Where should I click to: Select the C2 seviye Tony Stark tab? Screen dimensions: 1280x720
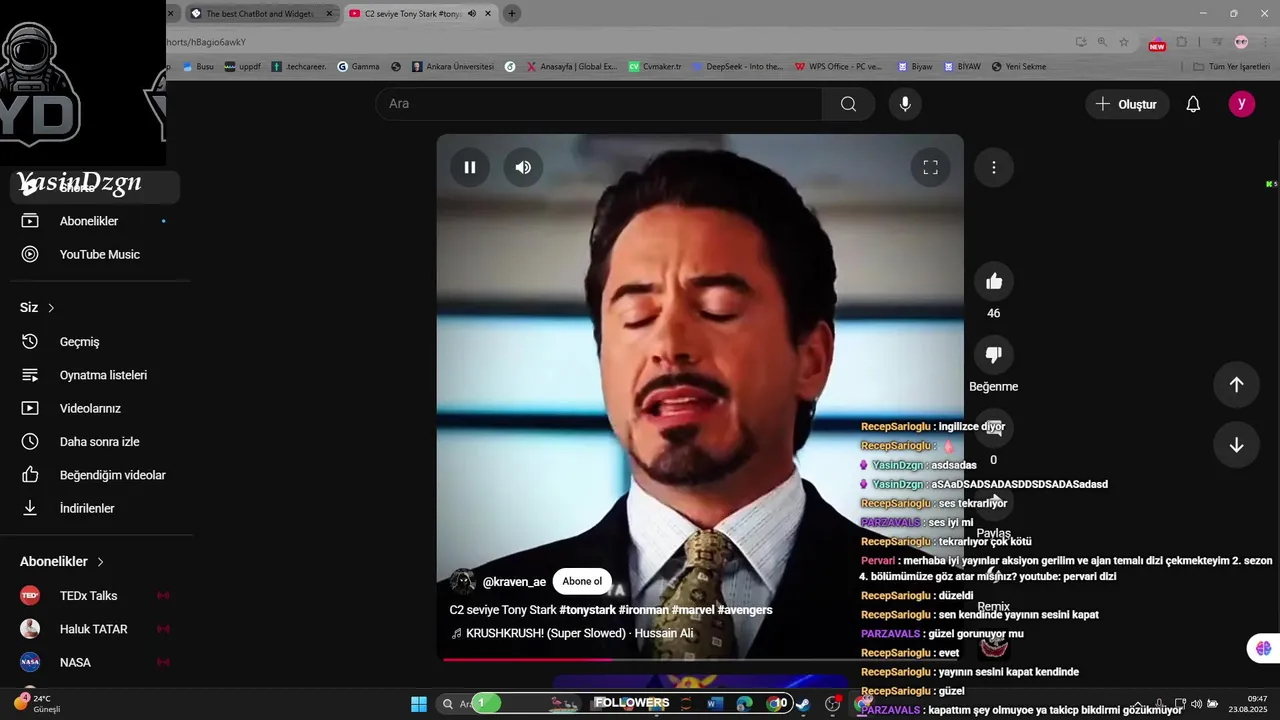coord(410,14)
